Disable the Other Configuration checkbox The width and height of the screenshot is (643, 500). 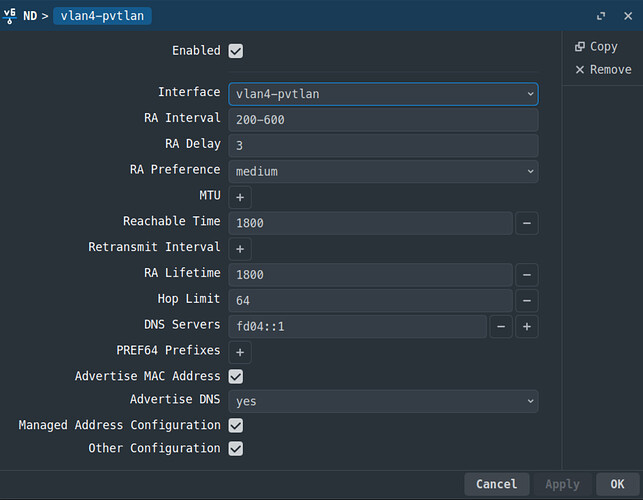[236, 448]
